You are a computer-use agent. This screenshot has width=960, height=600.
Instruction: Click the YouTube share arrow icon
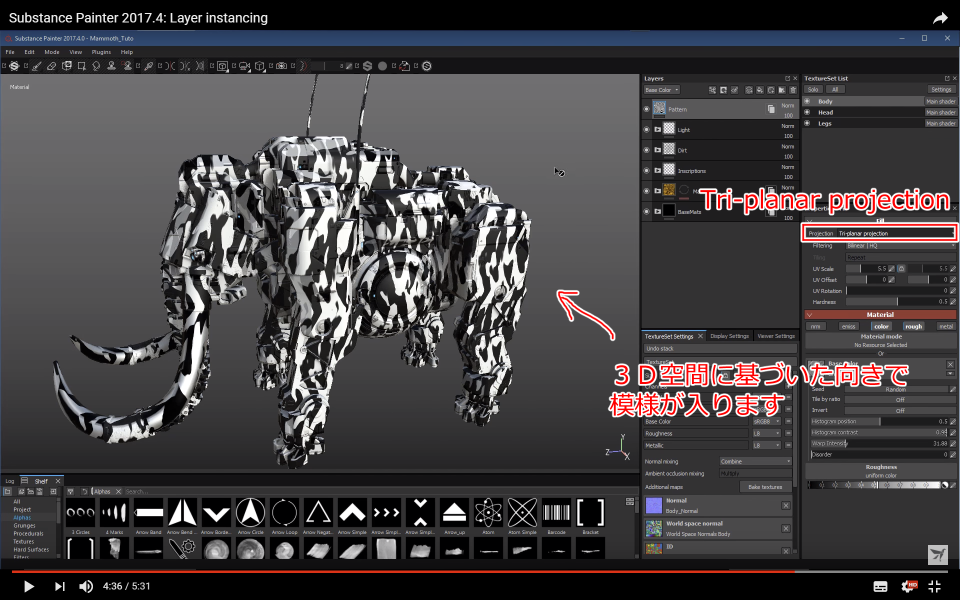point(940,18)
